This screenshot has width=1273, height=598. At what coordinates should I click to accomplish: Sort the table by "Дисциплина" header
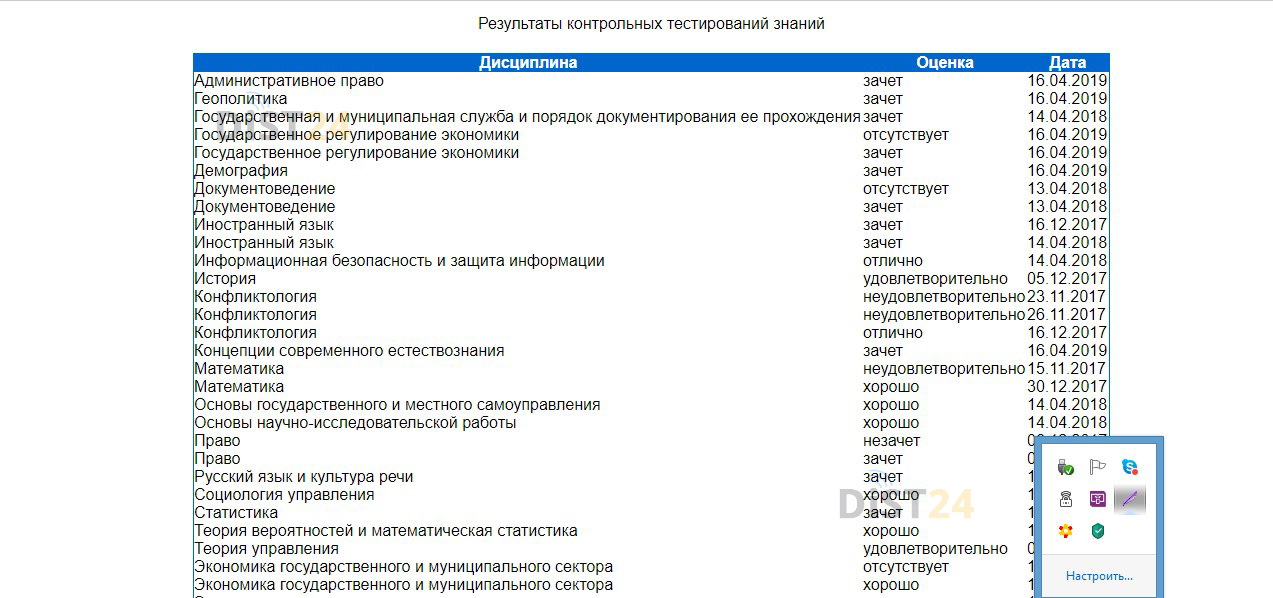click(526, 61)
